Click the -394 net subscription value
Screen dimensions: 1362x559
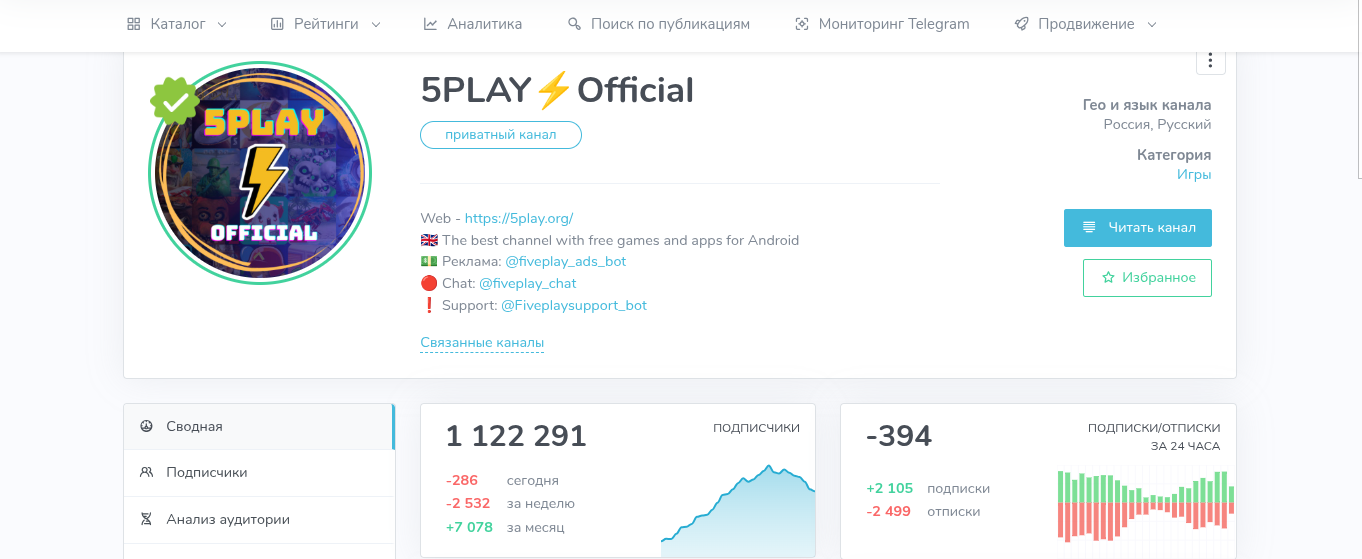click(899, 436)
